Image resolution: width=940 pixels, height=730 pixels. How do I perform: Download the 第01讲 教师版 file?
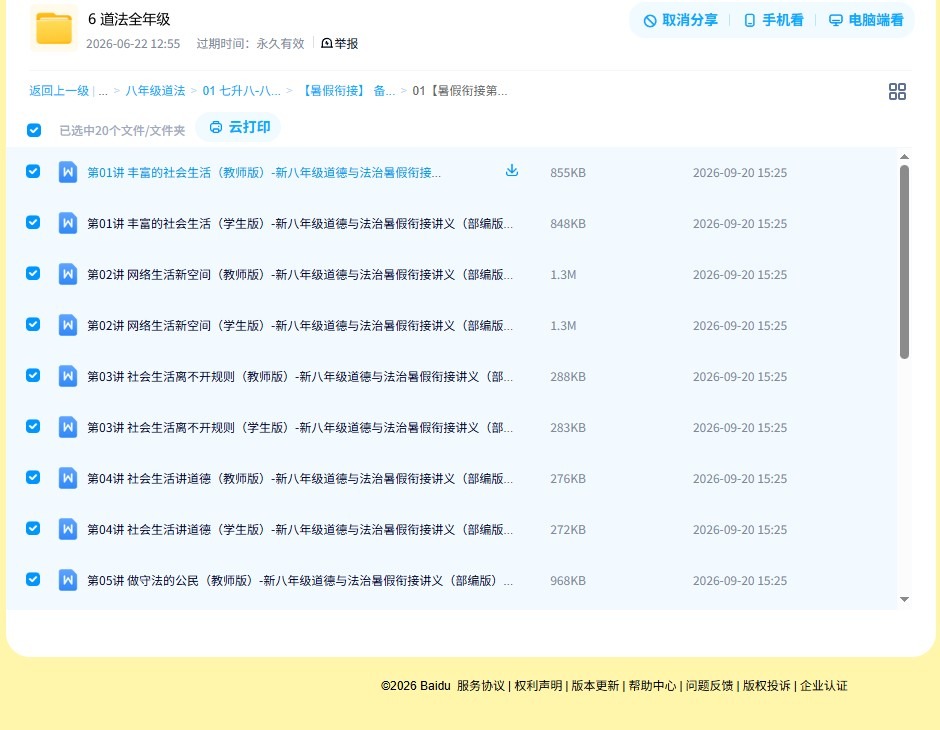[511, 171]
